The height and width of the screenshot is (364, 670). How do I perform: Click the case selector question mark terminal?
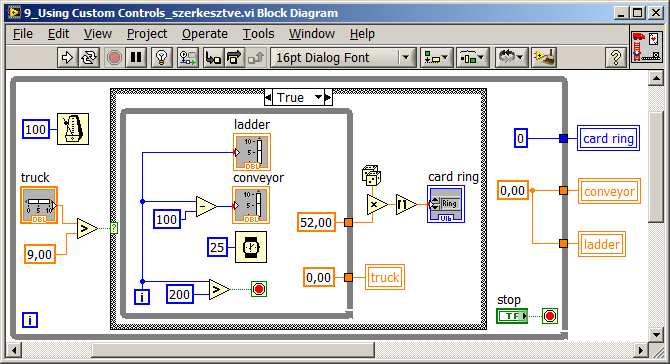(114, 228)
